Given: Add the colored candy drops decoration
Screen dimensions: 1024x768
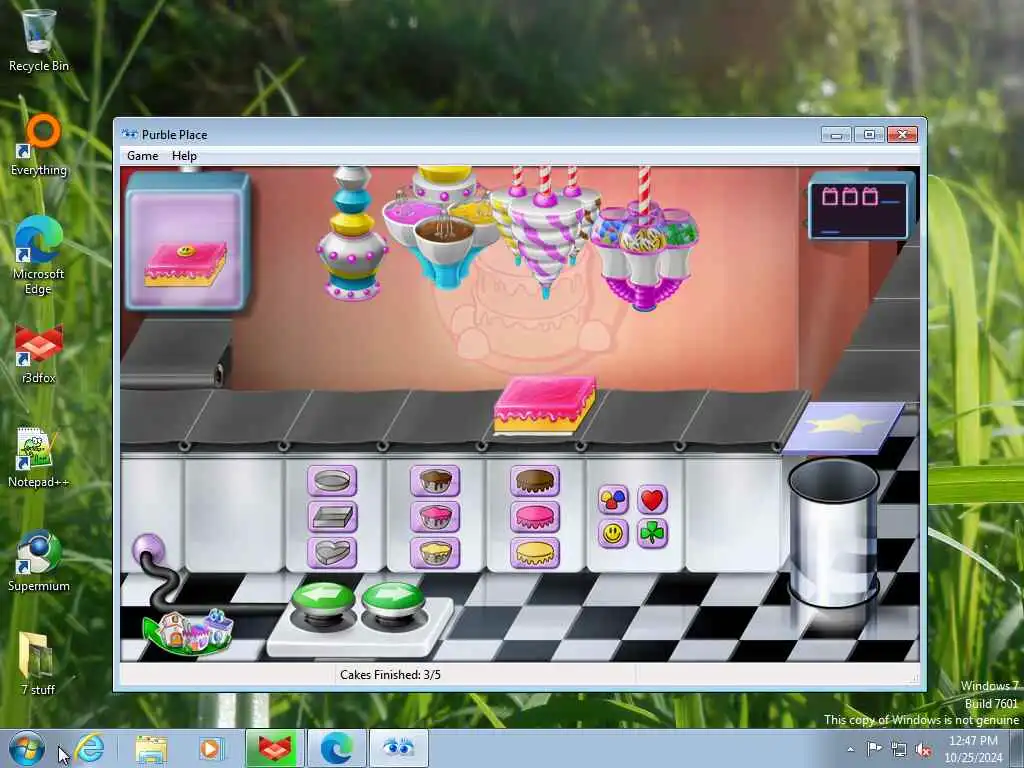Looking at the screenshot, I should (613, 500).
